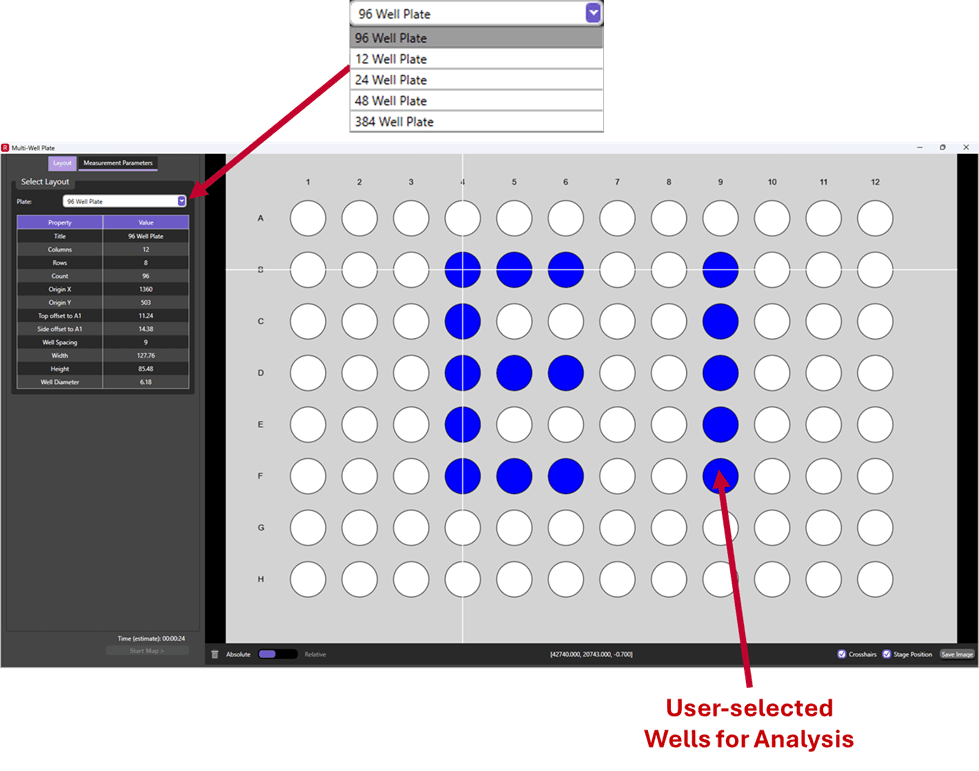Choose 24 Well Plate from the list

tap(476, 80)
